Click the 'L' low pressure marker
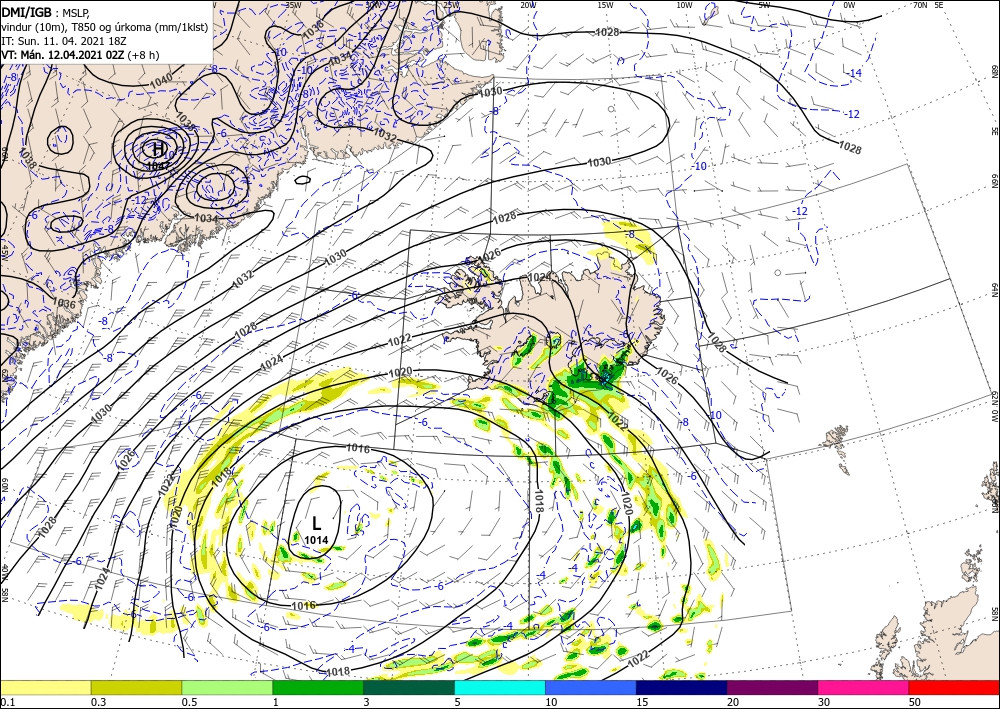 click(316, 523)
